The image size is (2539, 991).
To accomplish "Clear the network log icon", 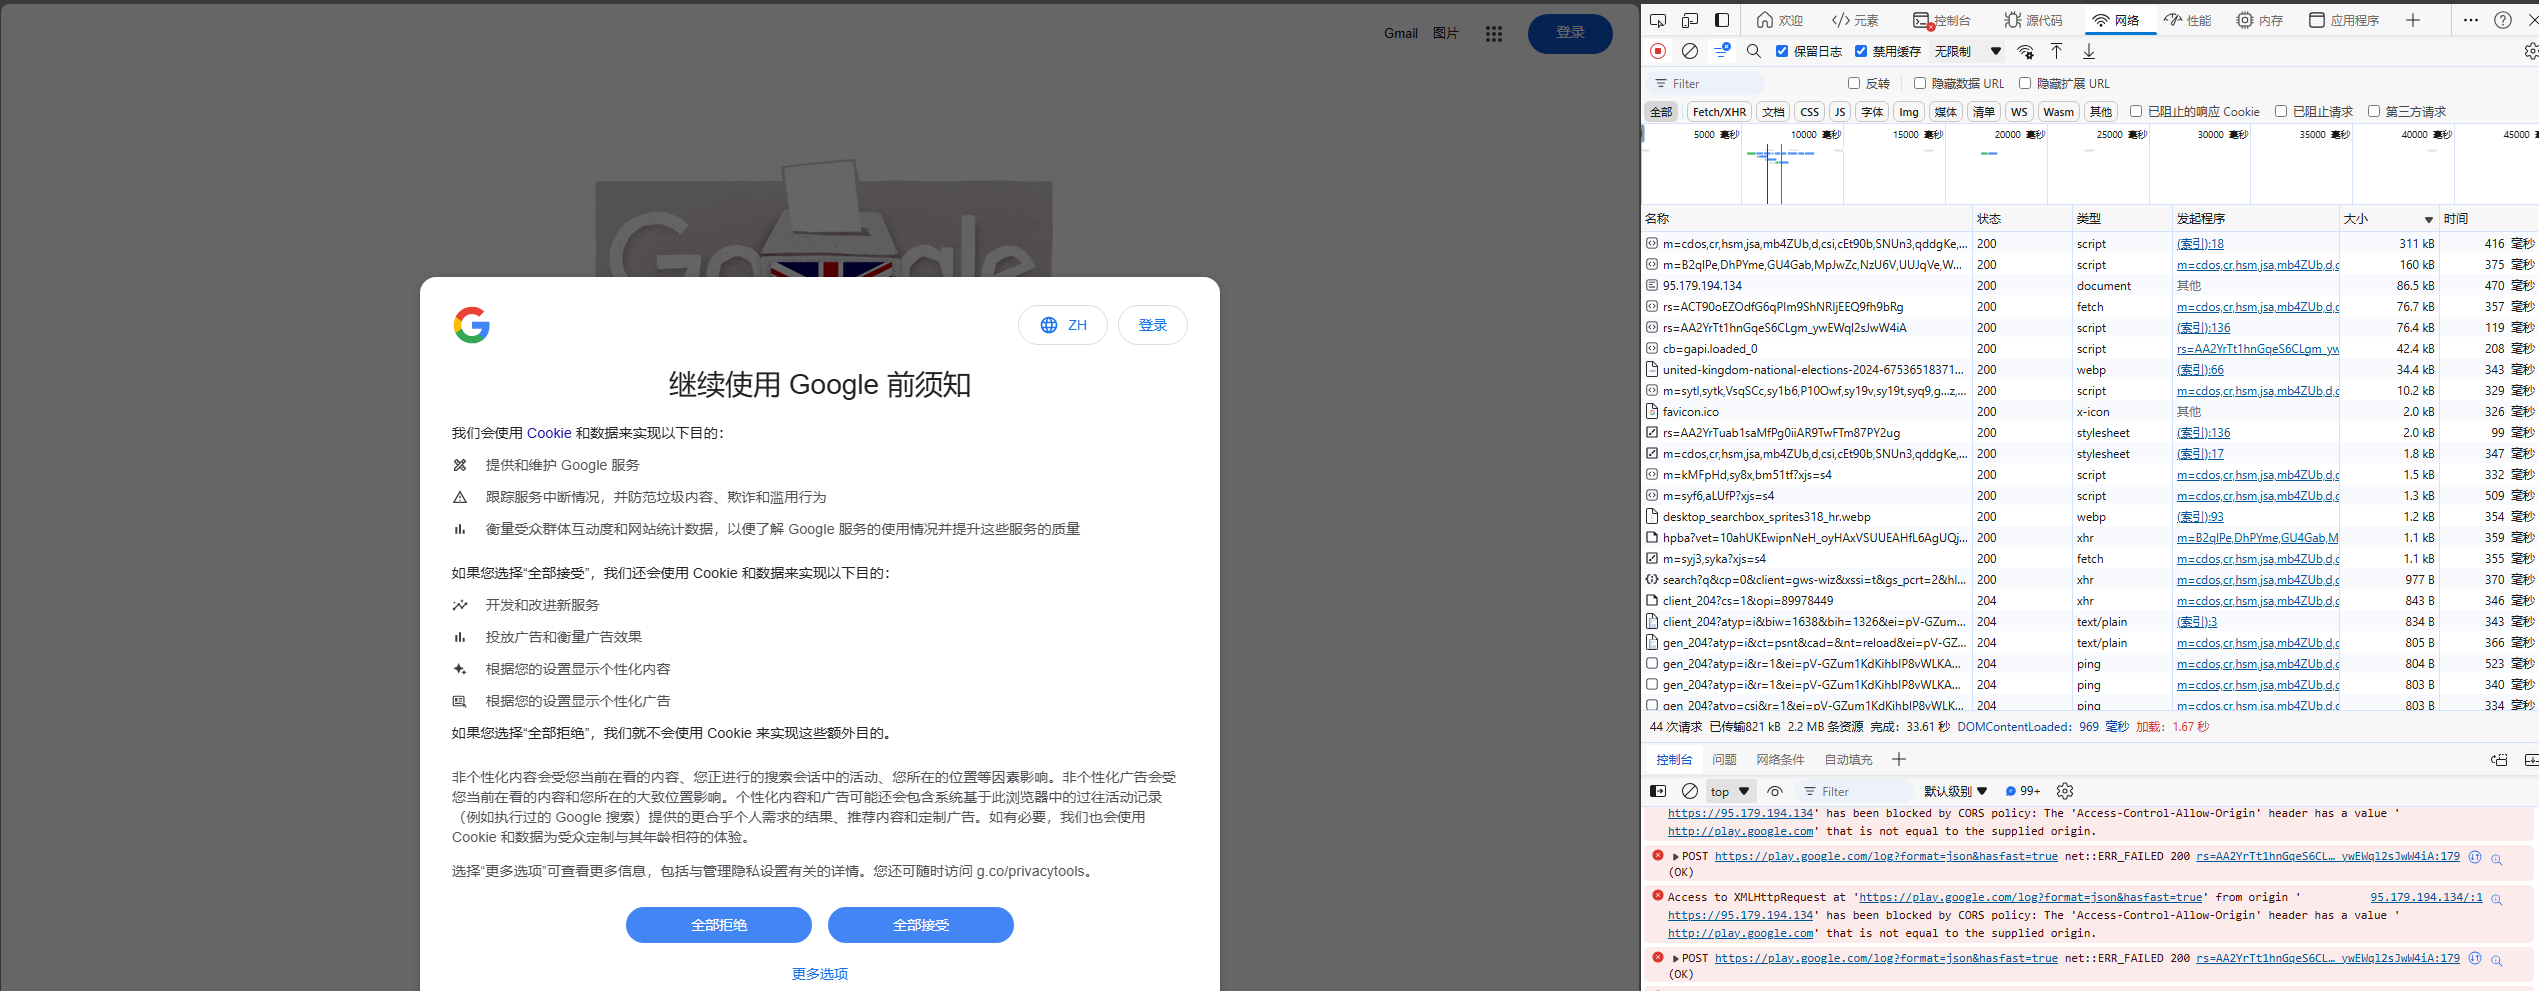I will point(1690,51).
